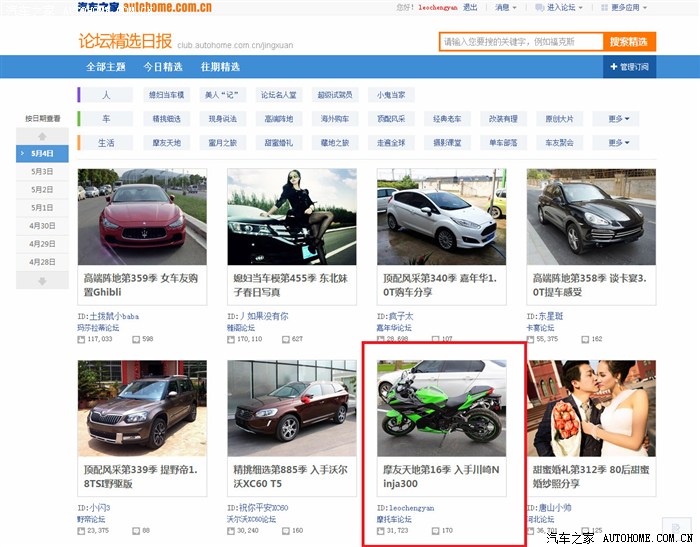The image size is (700, 547).
Task: Expand the 更多 dropdown in the 生活 row
Action: (622, 143)
